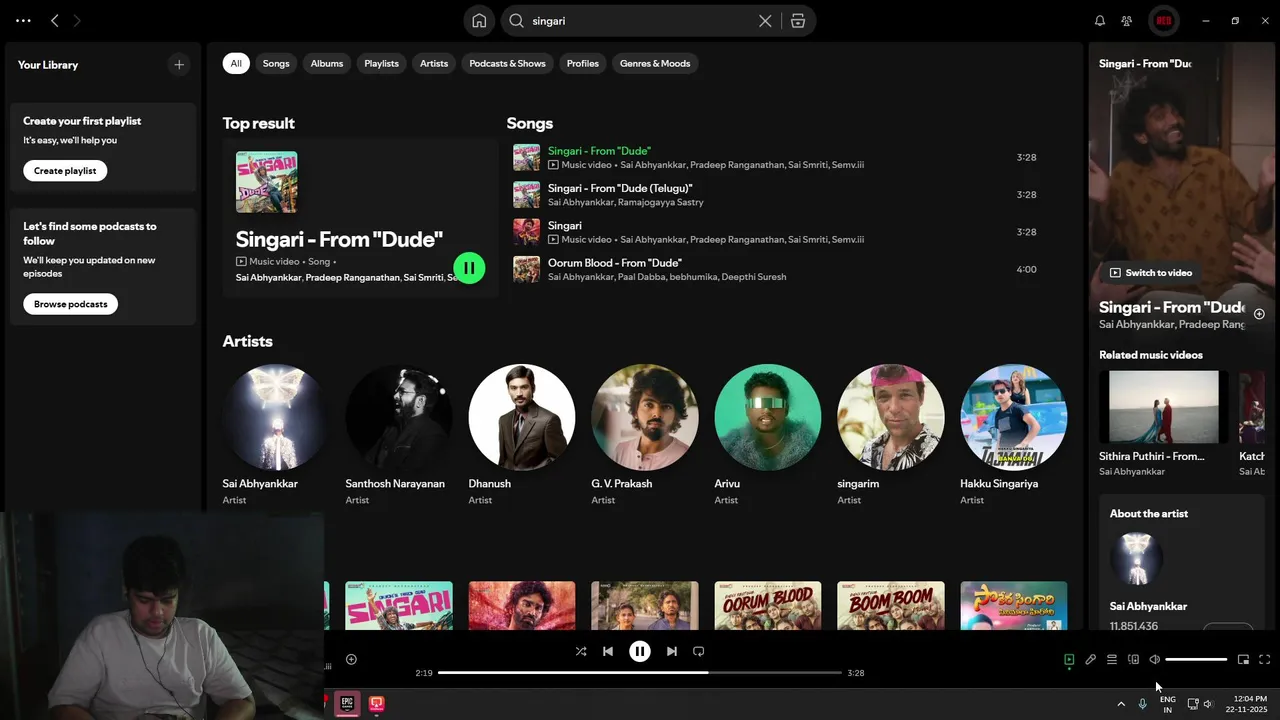
Task: Filter results by Playlists
Action: pyautogui.click(x=381, y=63)
